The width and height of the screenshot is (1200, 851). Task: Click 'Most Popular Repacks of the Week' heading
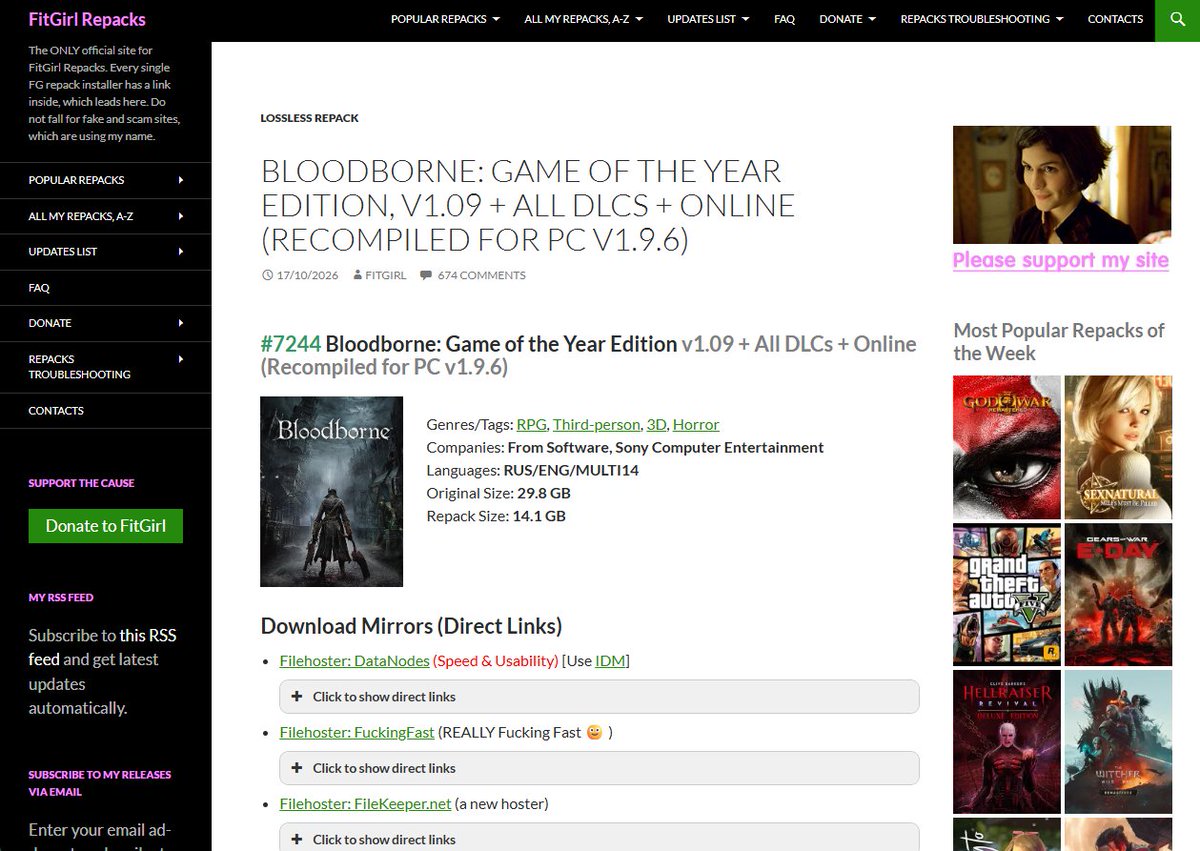click(x=1059, y=342)
